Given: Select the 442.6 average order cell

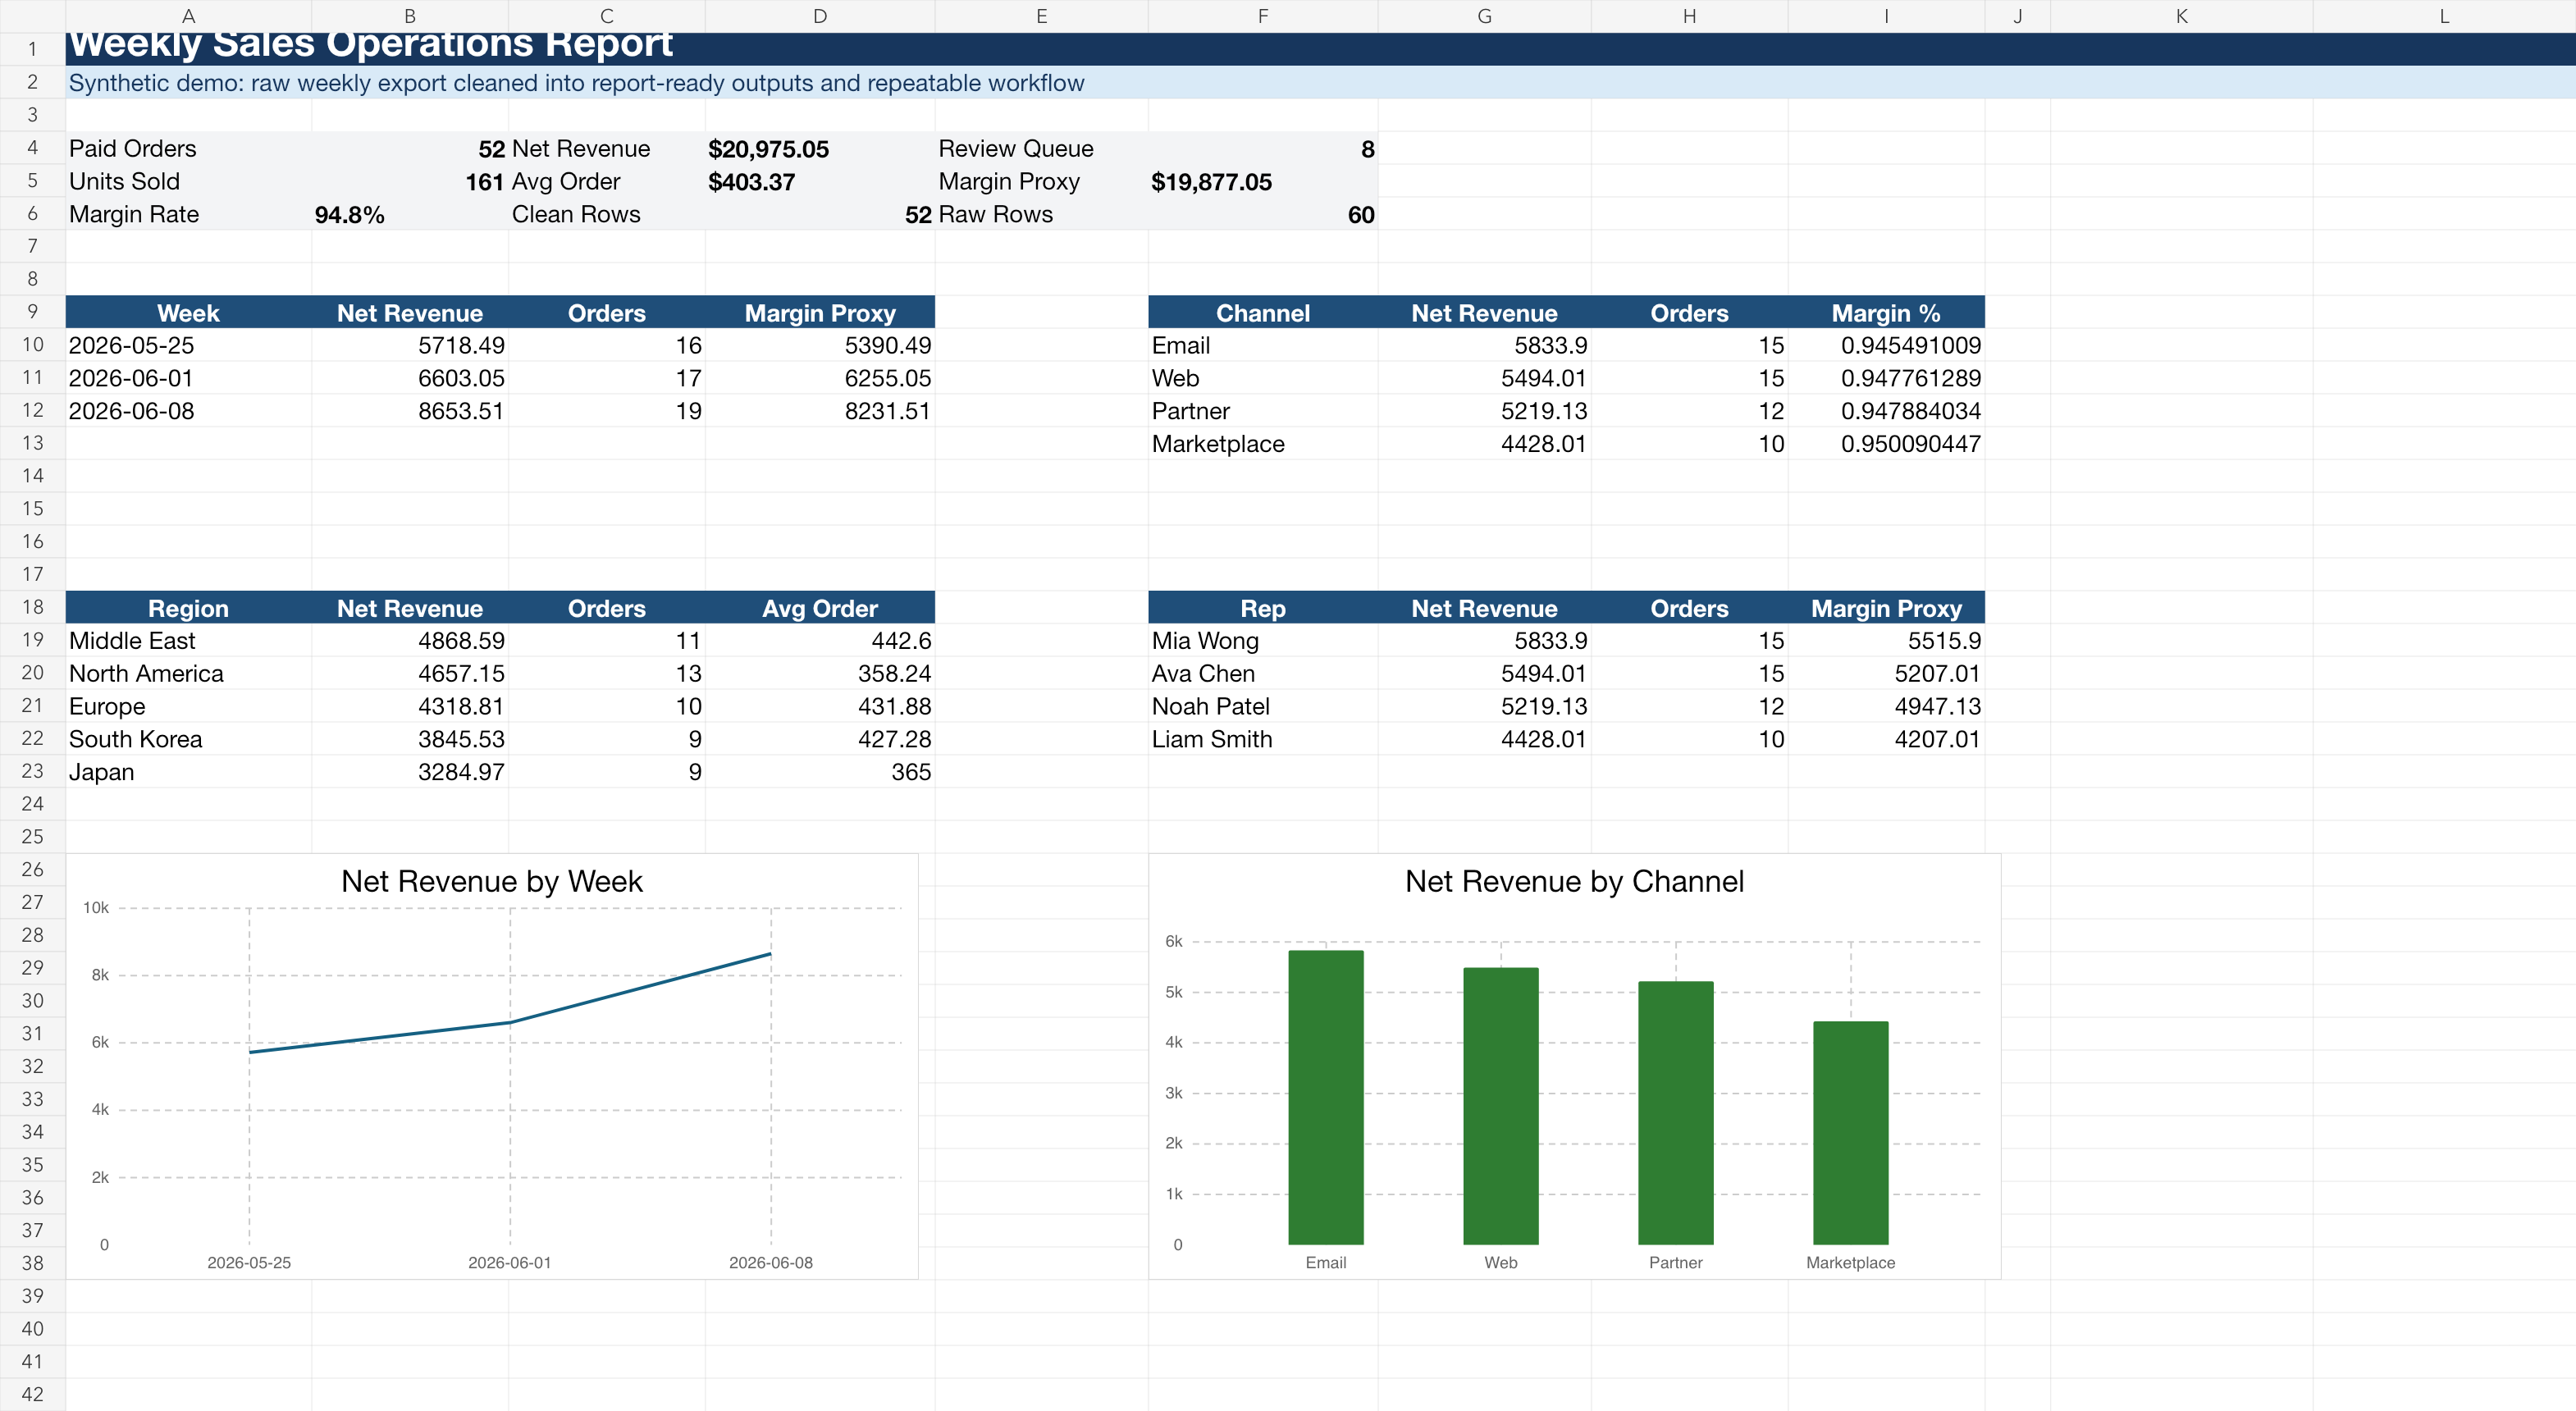Looking at the screenshot, I should pos(820,640).
